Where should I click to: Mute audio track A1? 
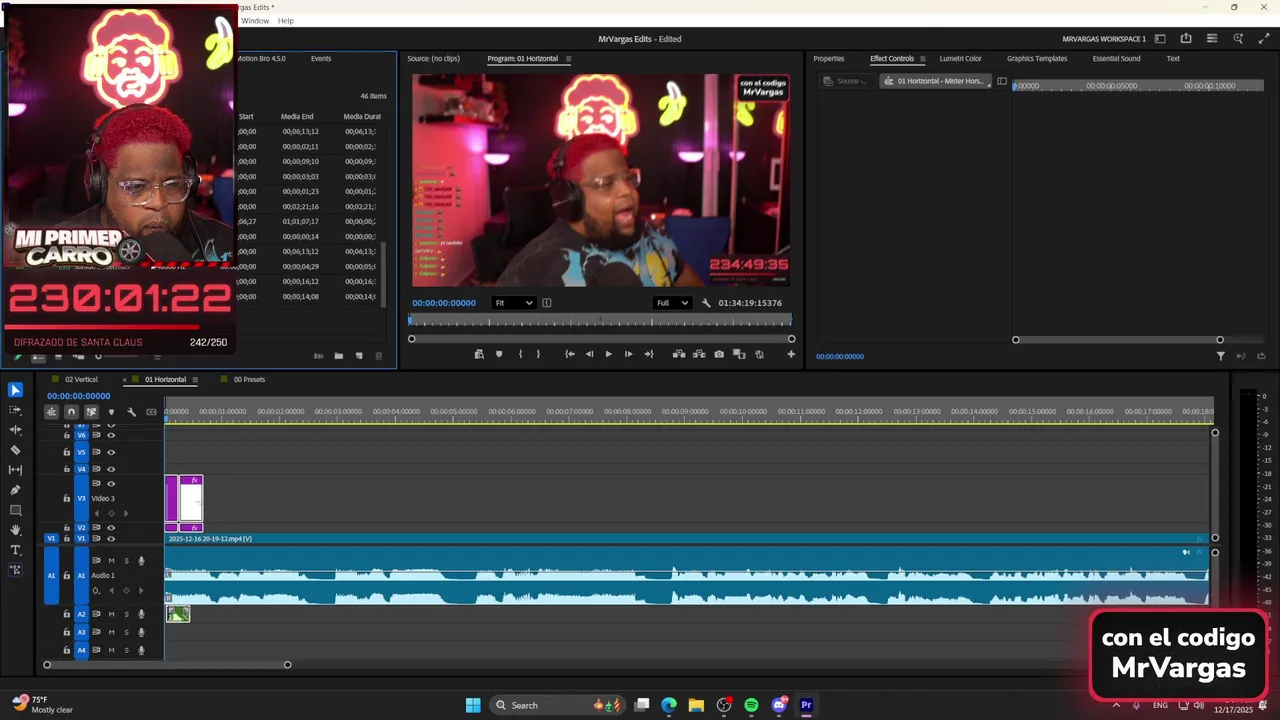(111, 561)
